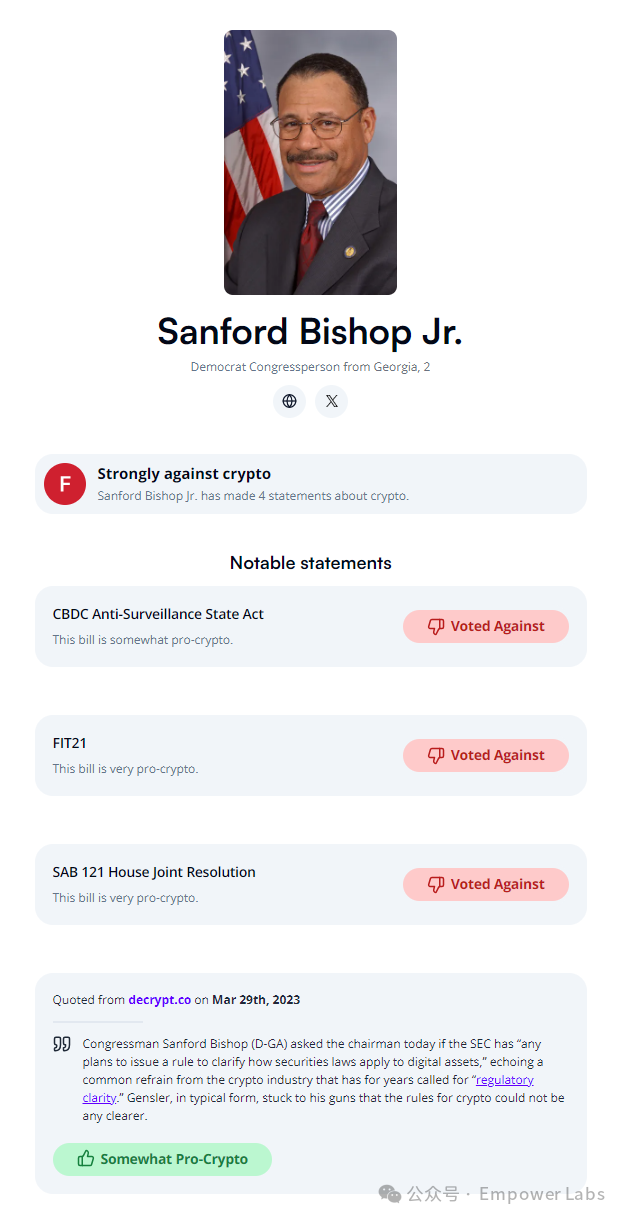Click thumbs-down icon on FIT21 row
The height and width of the screenshot is (1219, 624).
[436, 755]
